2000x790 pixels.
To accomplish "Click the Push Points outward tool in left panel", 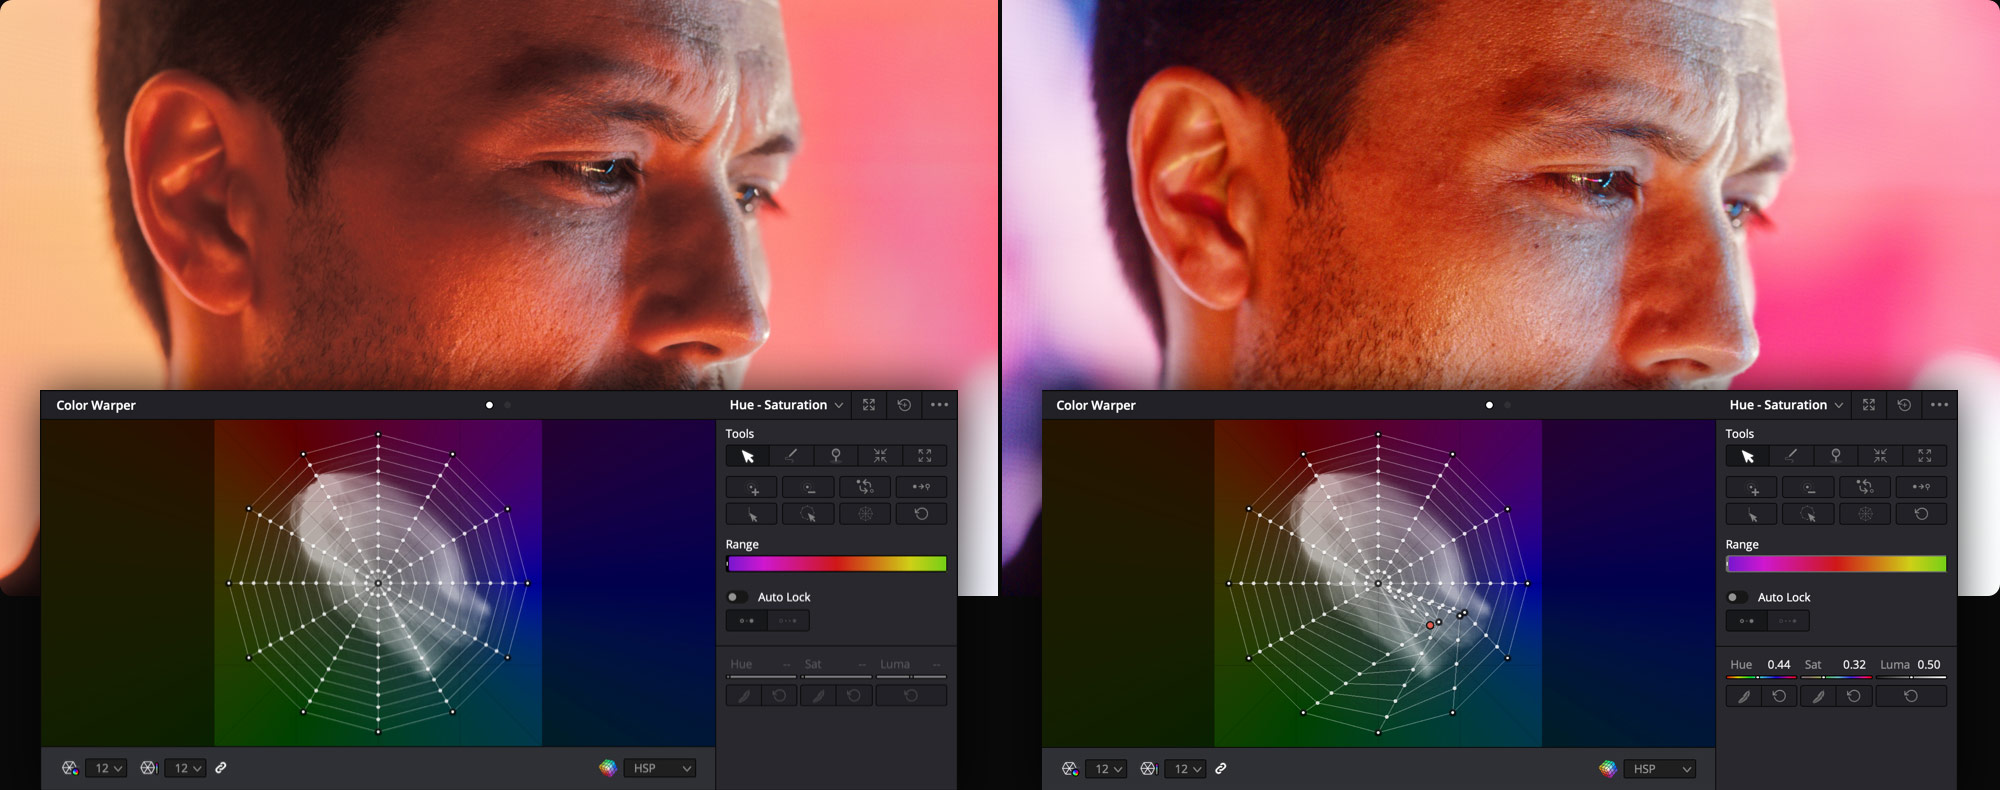I will tap(925, 456).
